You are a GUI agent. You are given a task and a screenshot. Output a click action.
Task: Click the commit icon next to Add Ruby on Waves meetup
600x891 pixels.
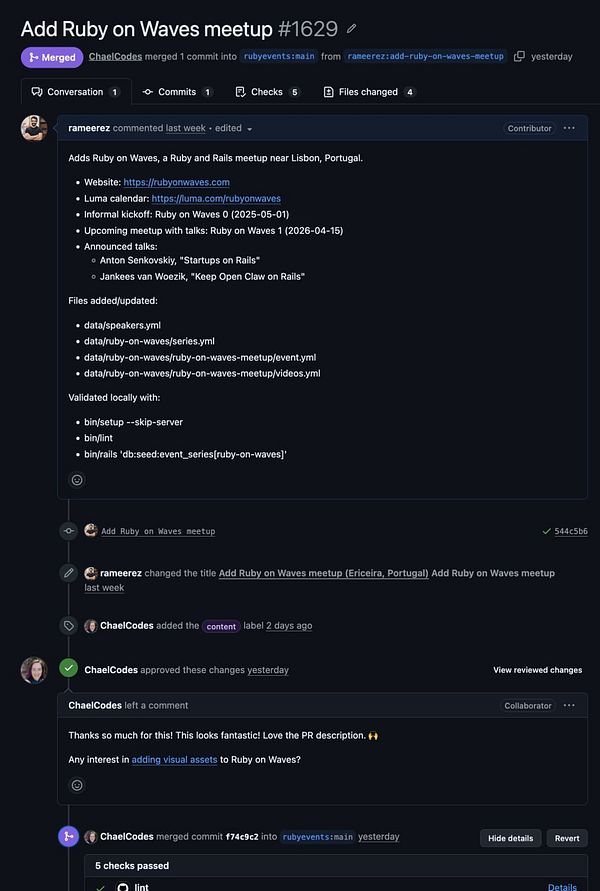tap(69, 531)
